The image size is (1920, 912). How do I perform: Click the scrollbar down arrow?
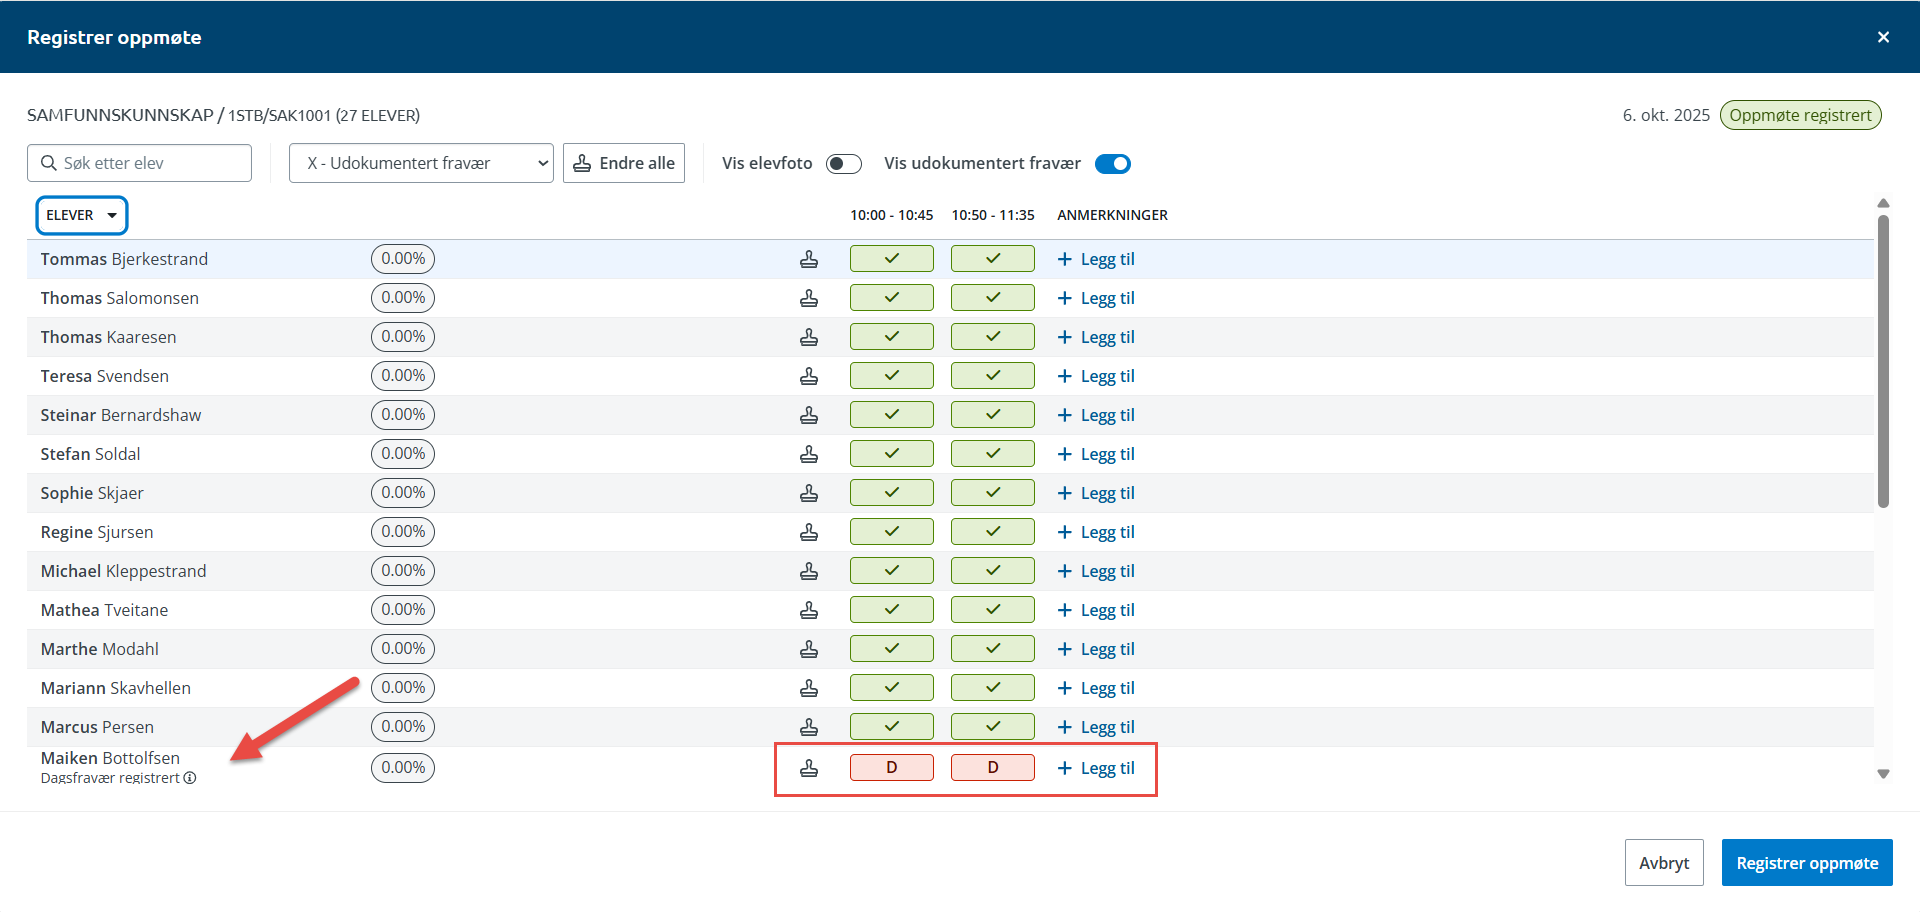1883,773
